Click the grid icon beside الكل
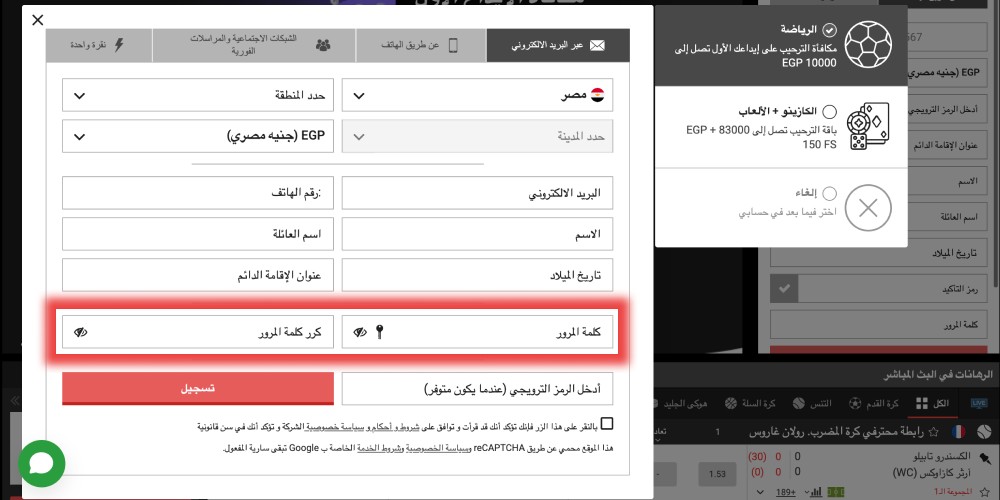The height and width of the screenshot is (500, 1000). tap(922, 403)
